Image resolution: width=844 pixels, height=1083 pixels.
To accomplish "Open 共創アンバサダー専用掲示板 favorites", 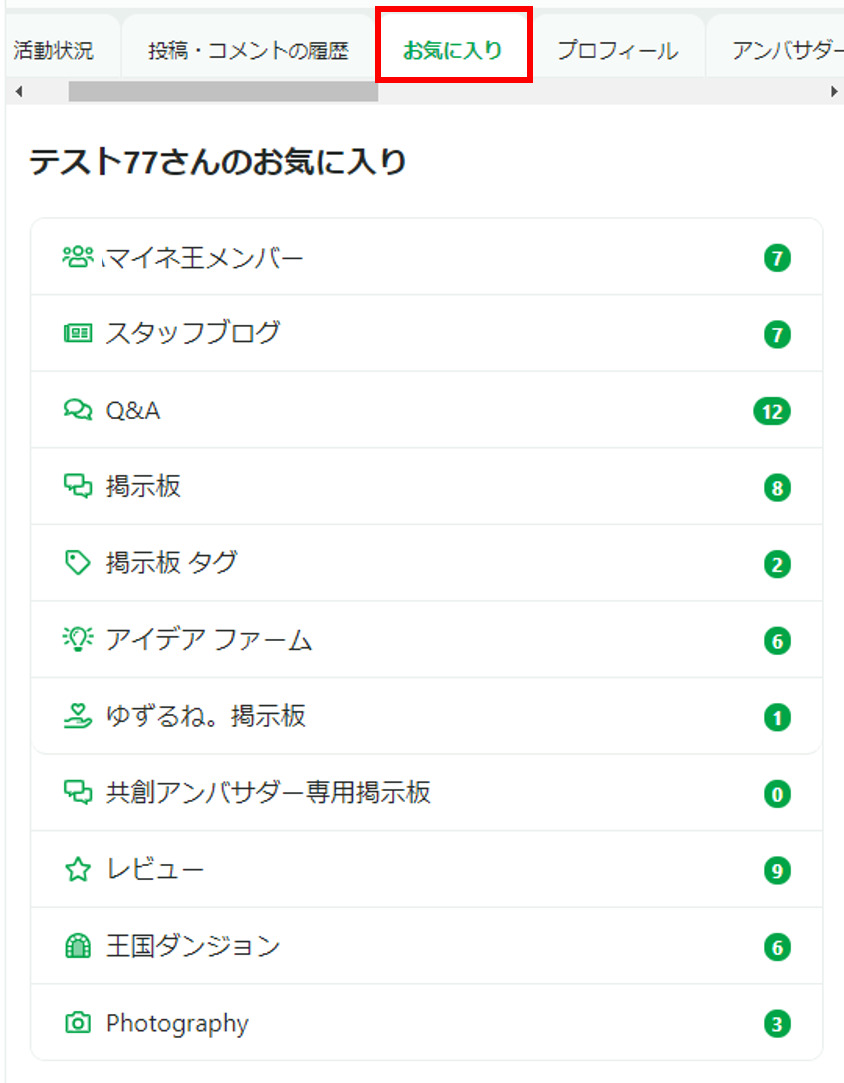I will click(268, 793).
